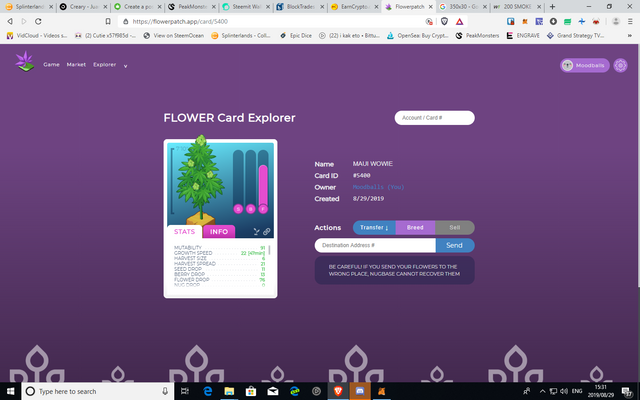
Task: Click the Brave Shields lion icon
Action: (444, 21)
